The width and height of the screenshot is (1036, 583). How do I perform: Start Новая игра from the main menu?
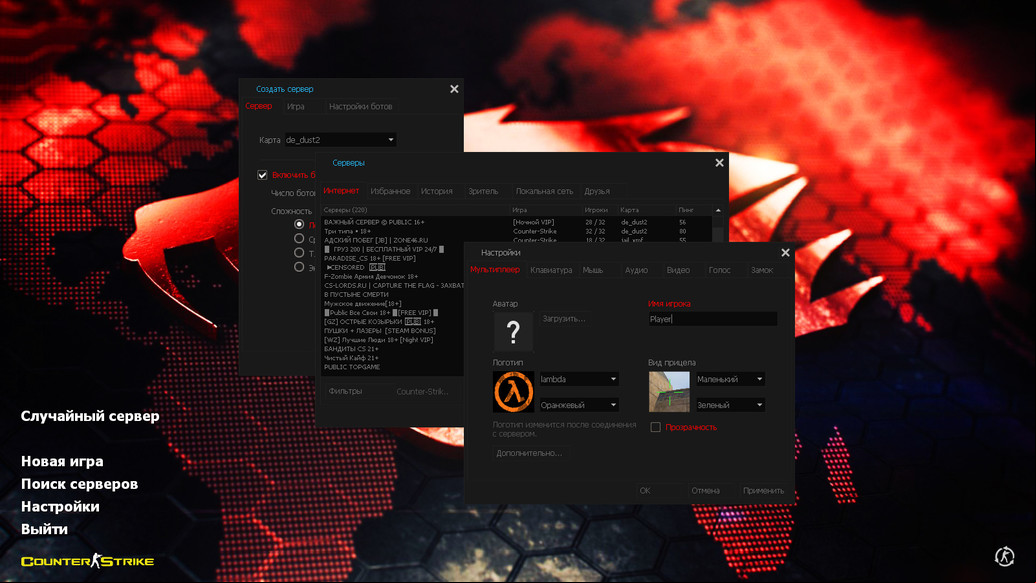62,461
